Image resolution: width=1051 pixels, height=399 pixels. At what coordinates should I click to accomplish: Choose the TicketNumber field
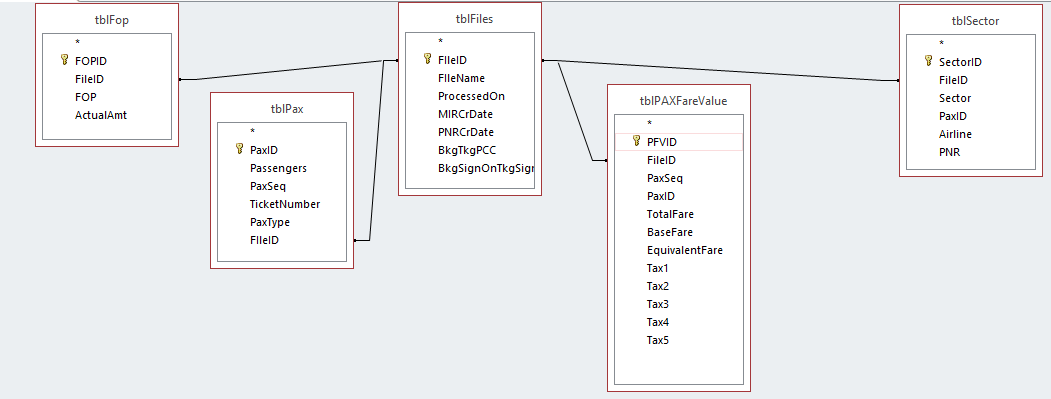click(282, 204)
